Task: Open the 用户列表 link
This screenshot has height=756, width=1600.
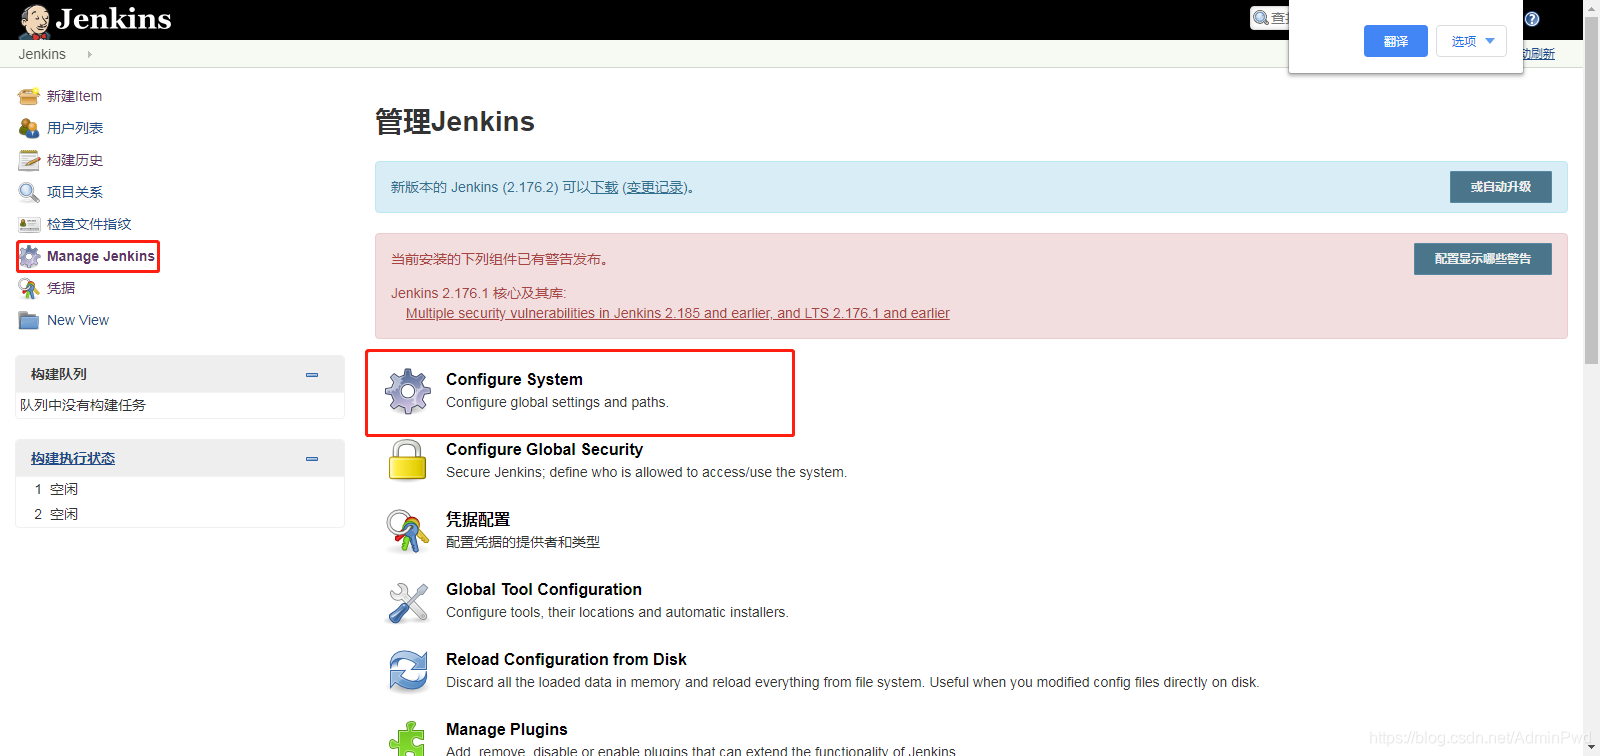Action: click(x=75, y=128)
